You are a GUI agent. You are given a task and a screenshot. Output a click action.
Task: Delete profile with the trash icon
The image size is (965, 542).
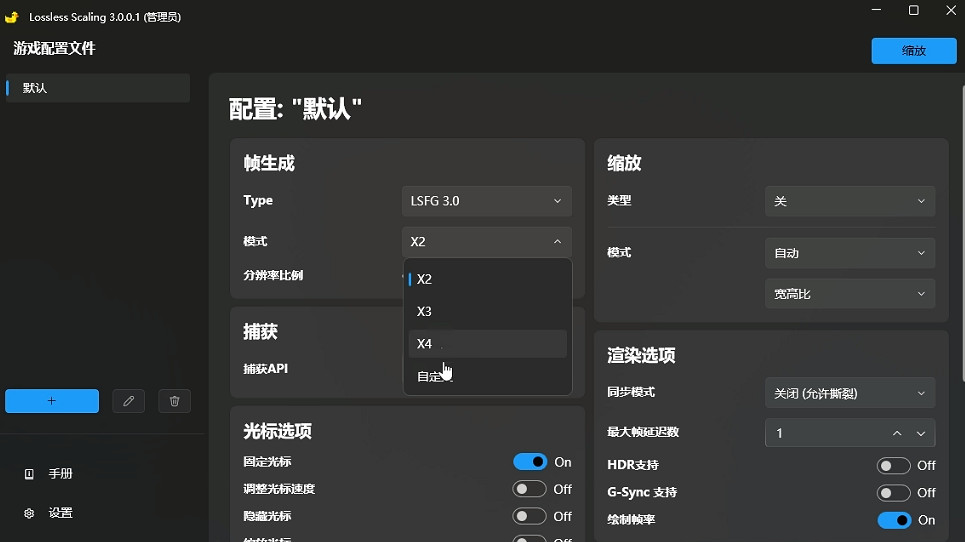(174, 401)
